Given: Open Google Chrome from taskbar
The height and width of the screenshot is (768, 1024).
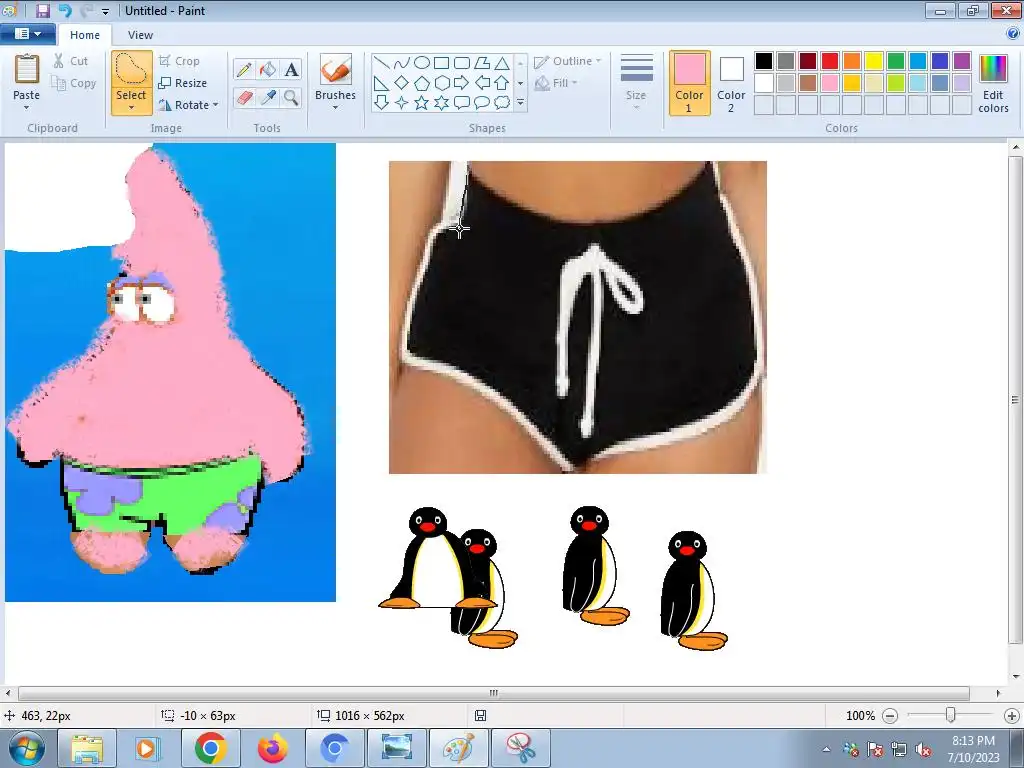Looking at the screenshot, I should (x=210, y=748).
